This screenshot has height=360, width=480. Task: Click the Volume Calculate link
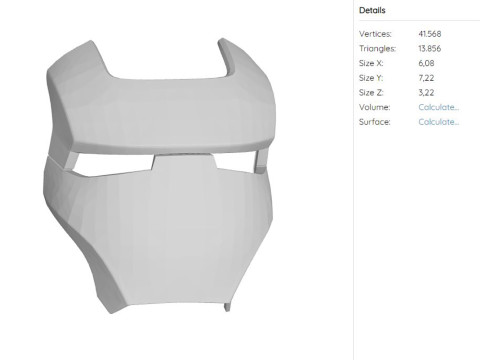pyautogui.click(x=439, y=107)
